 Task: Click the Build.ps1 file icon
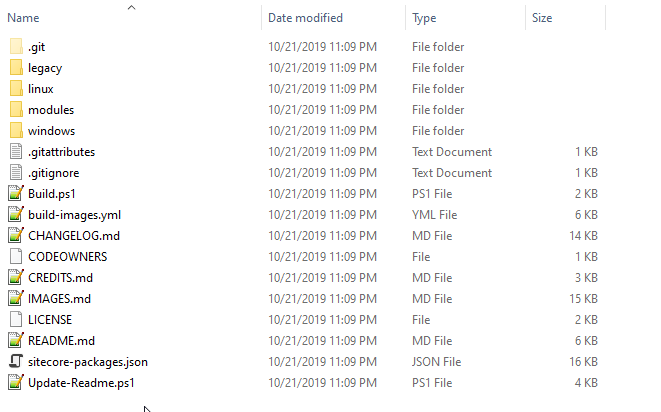(x=16, y=194)
